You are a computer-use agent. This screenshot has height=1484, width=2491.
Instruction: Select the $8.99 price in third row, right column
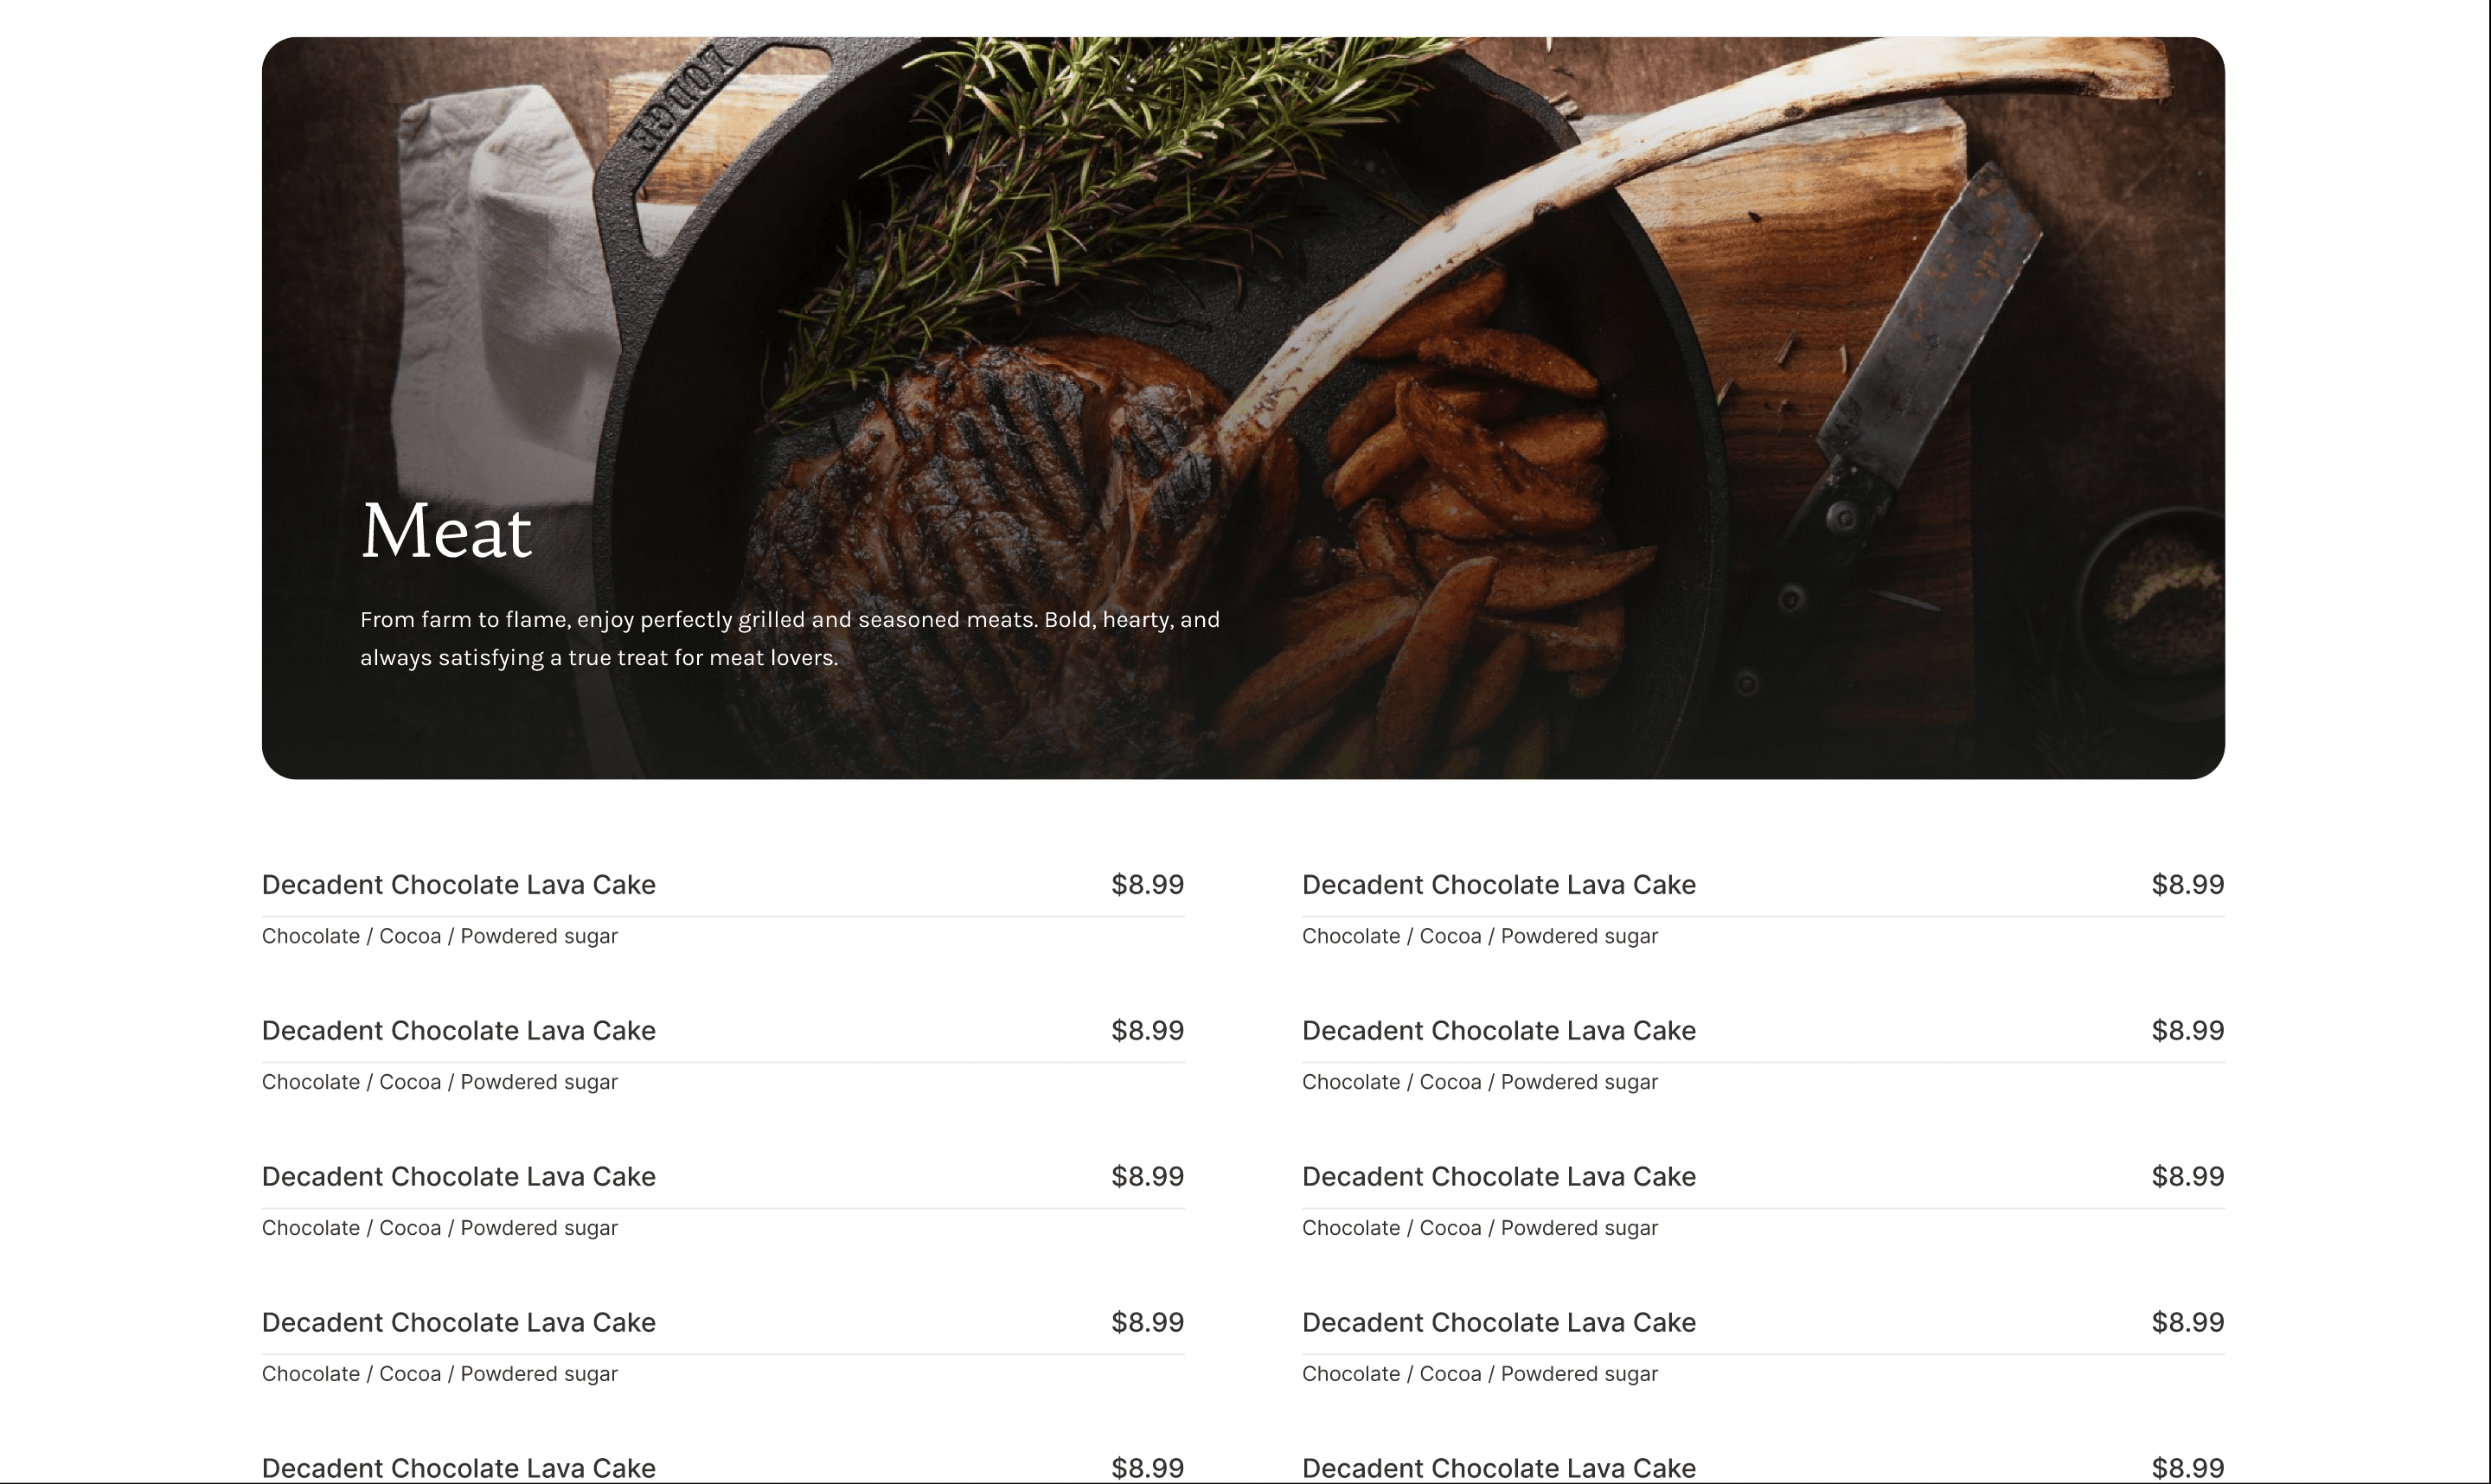[2188, 1177]
